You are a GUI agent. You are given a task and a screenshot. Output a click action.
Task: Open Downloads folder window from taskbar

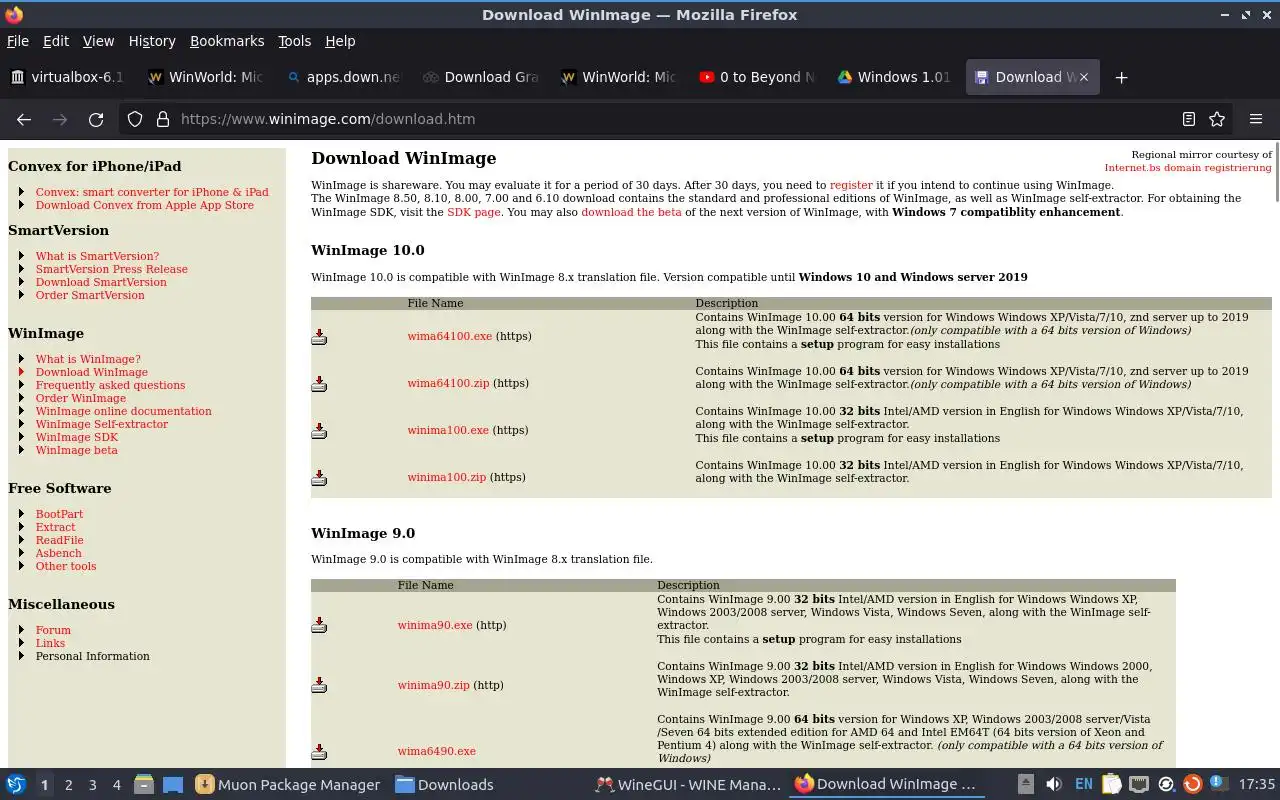(444, 785)
